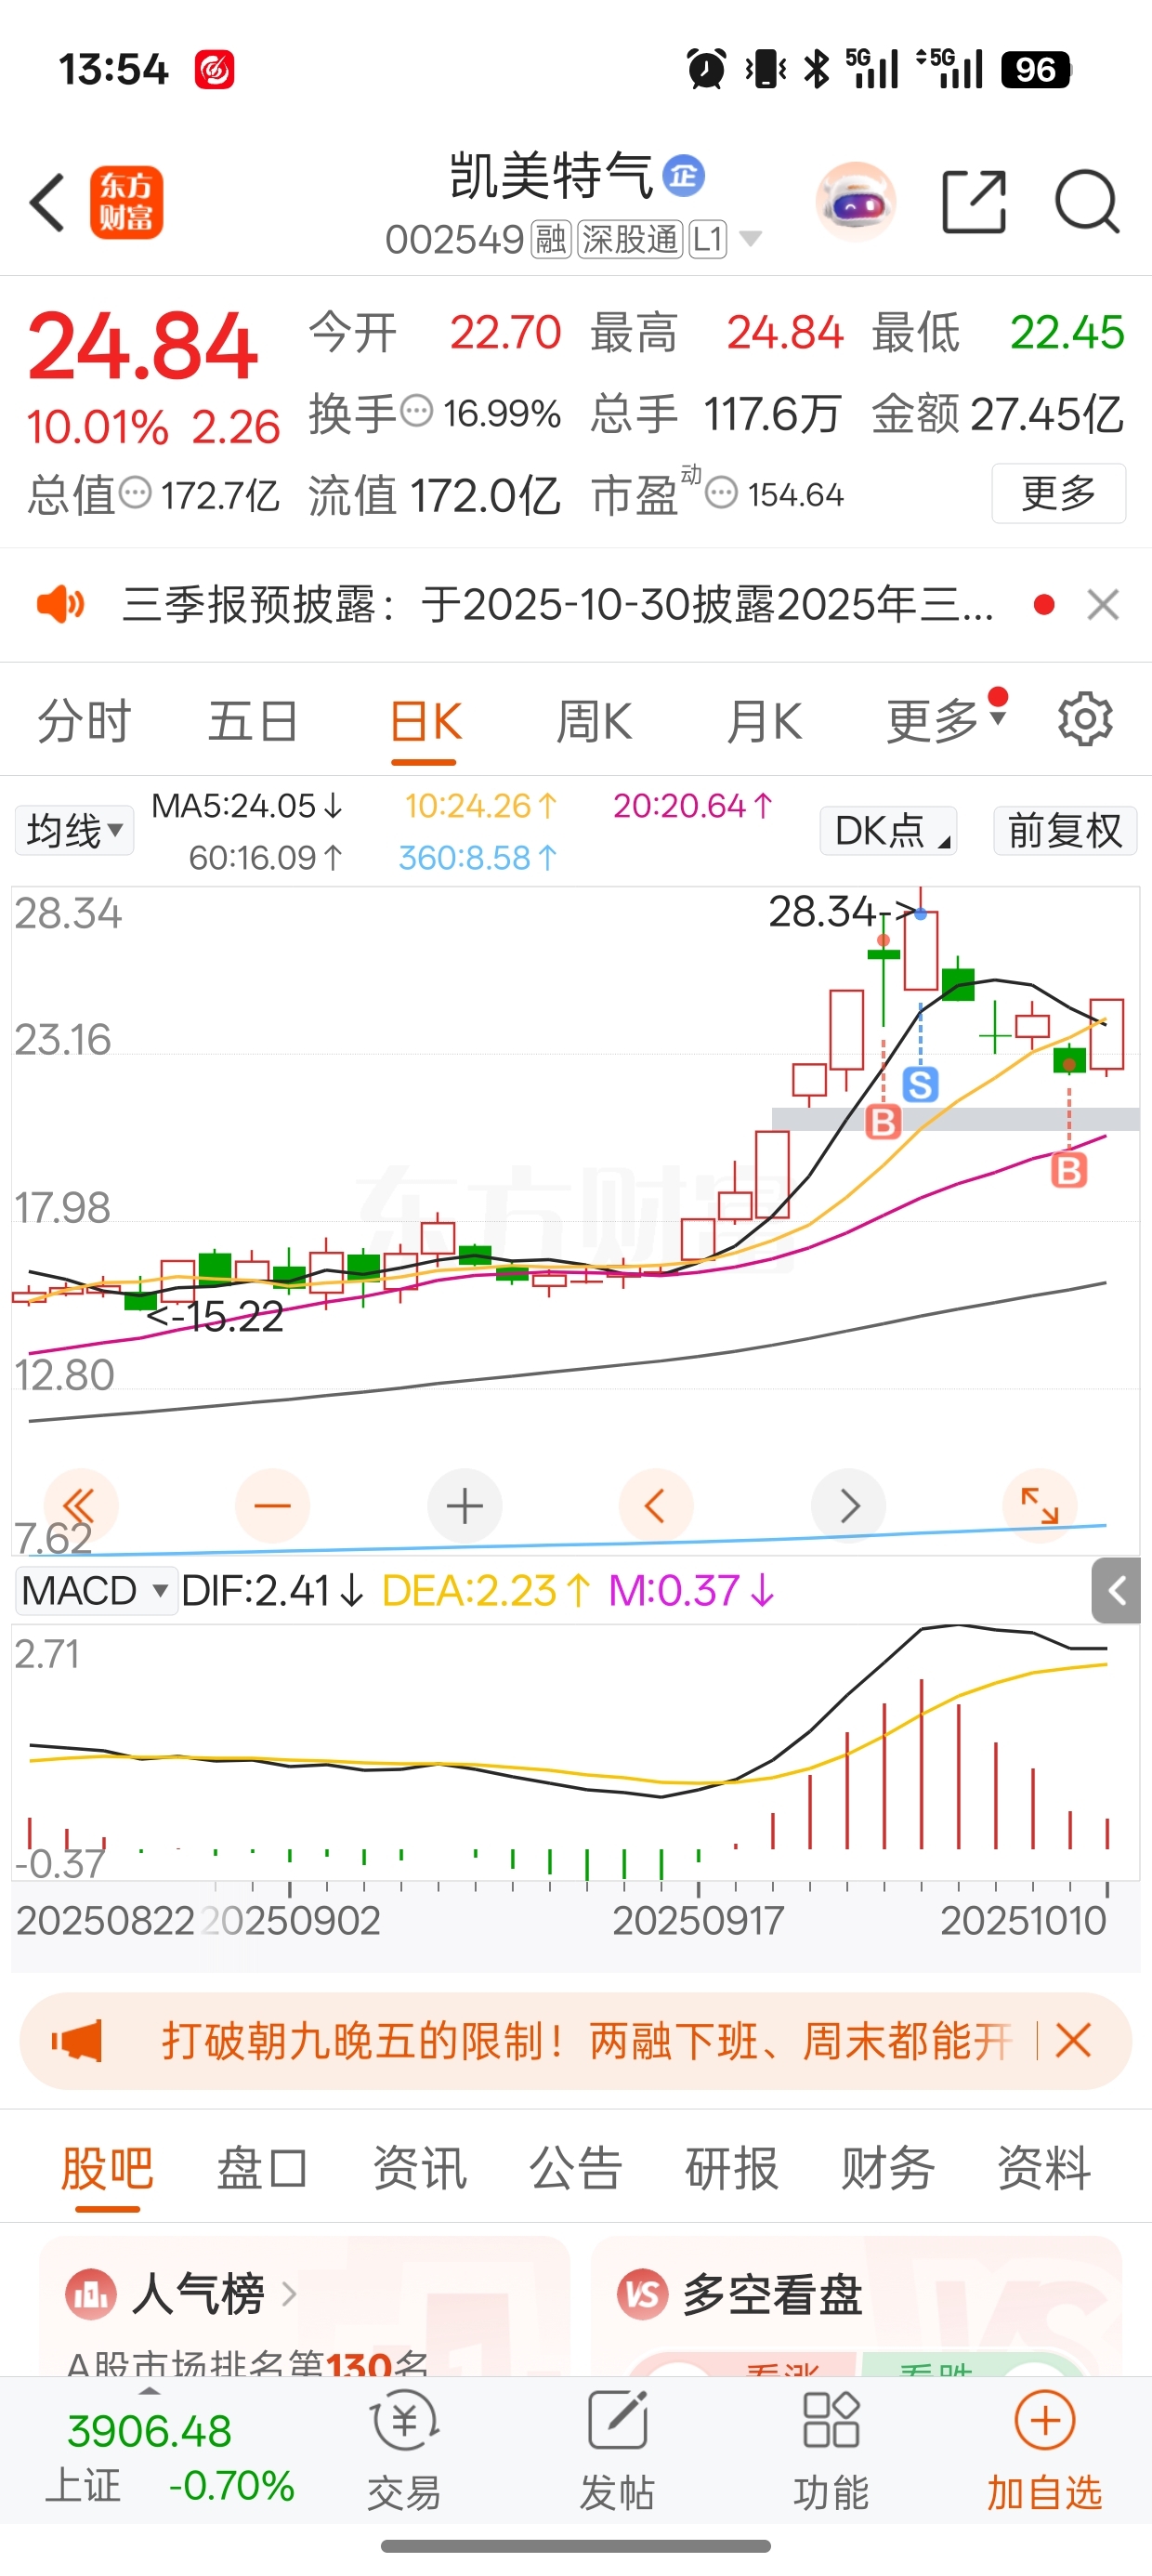The height and width of the screenshot is (2576, 1152).
Task: Expand the 更多 chart period dropdown
Action: tap(945, 720)
